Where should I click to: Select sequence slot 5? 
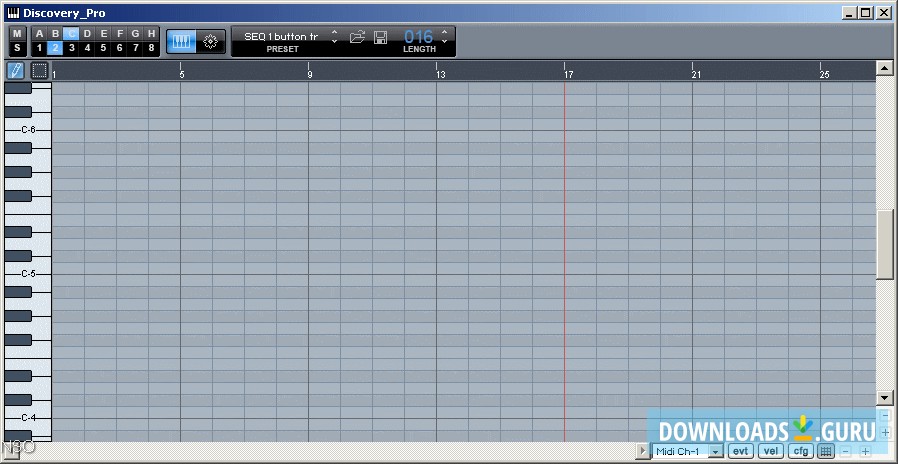pos(103,48)
